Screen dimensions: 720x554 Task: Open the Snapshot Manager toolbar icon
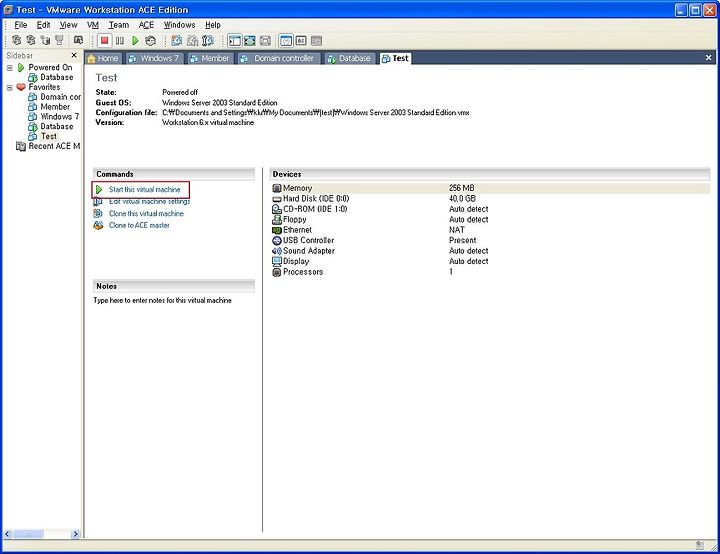tap(208, 41)
